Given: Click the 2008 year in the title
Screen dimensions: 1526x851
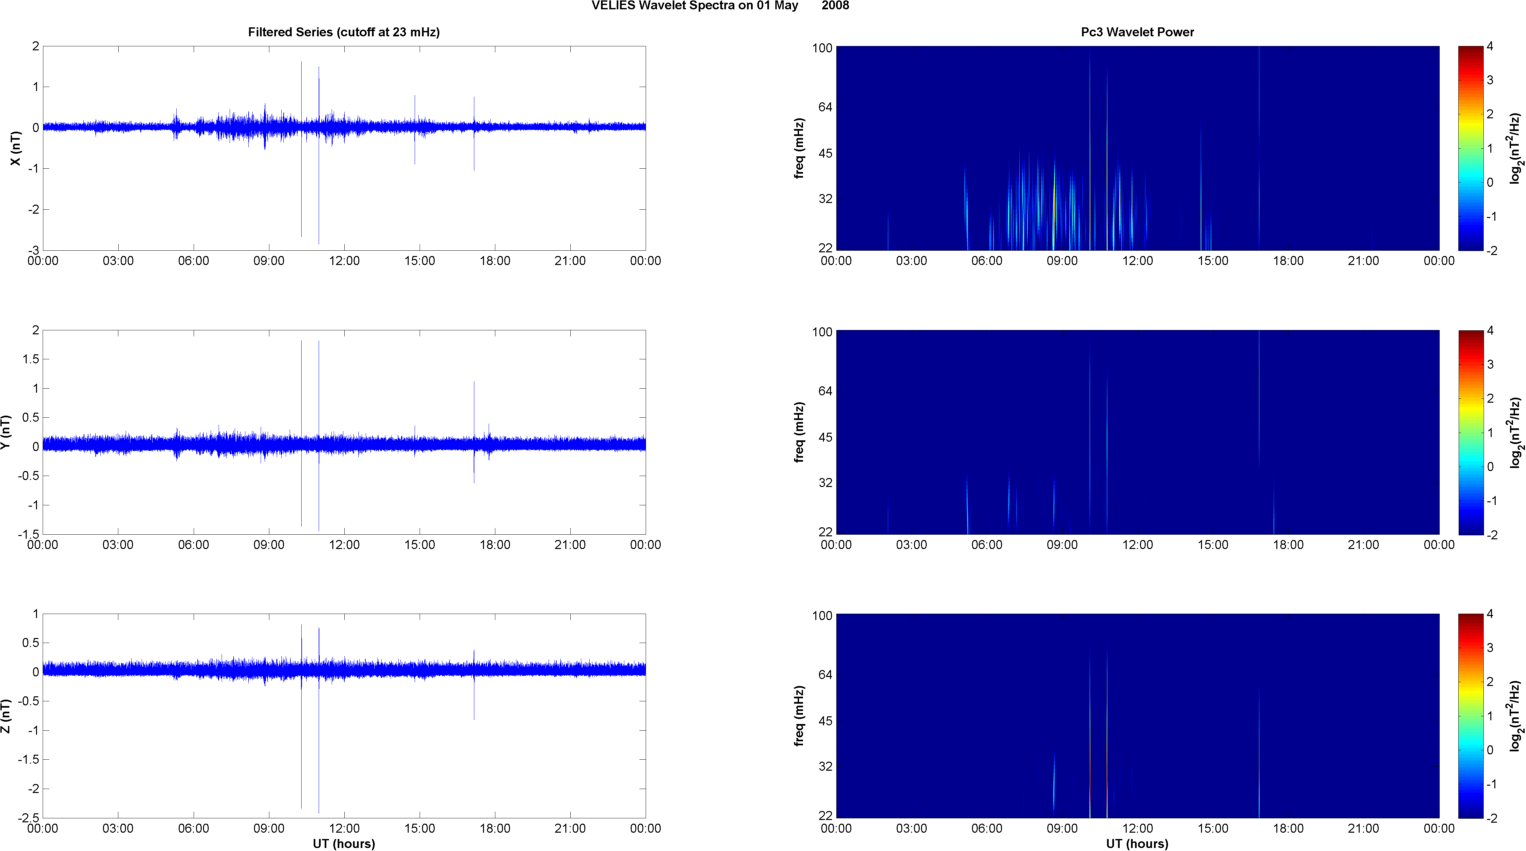Looking at the screenshot, I should 835,6.
